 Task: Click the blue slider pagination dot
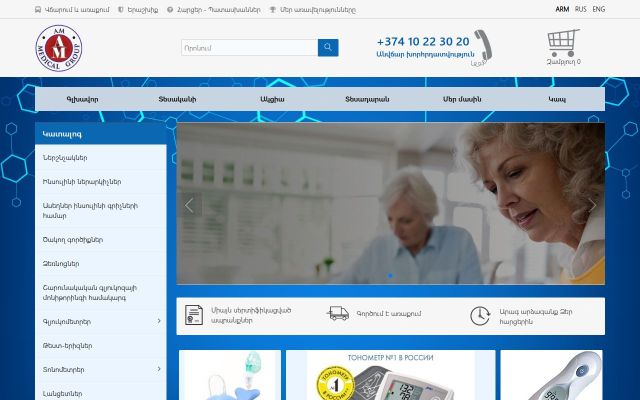390,276
